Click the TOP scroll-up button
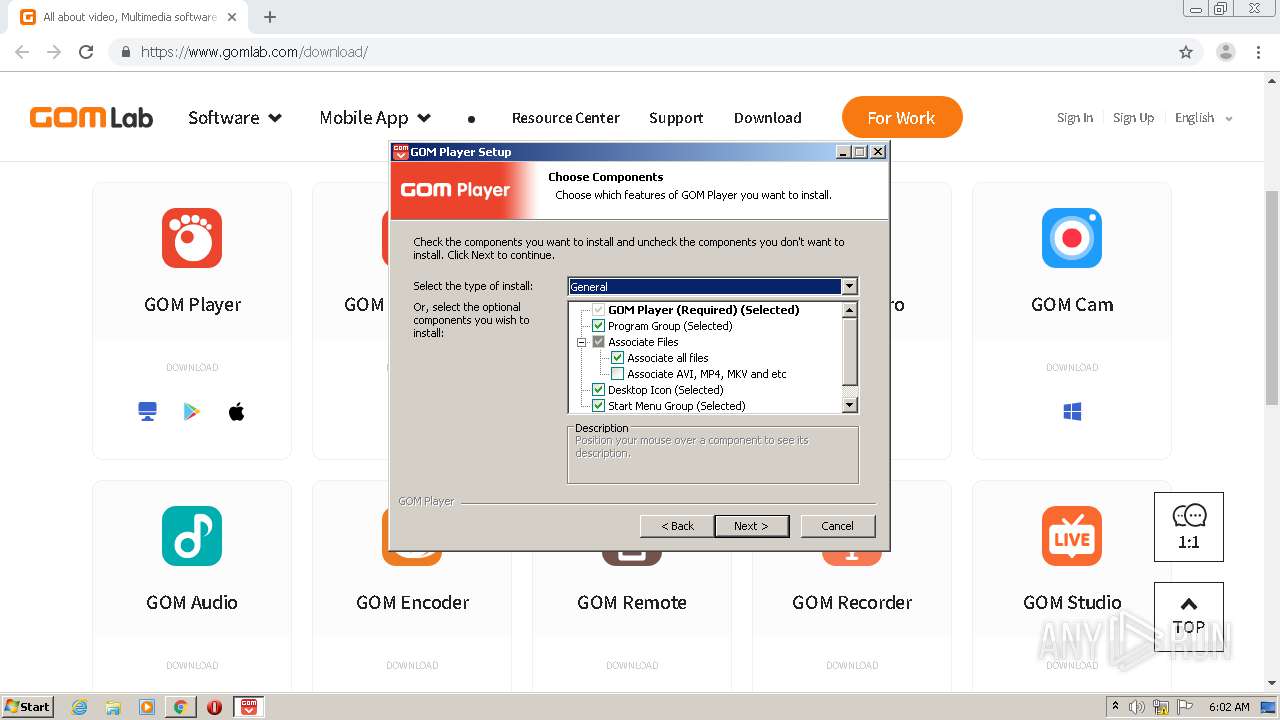Viewport: 1280px width, 720px height. [1188, 616]
